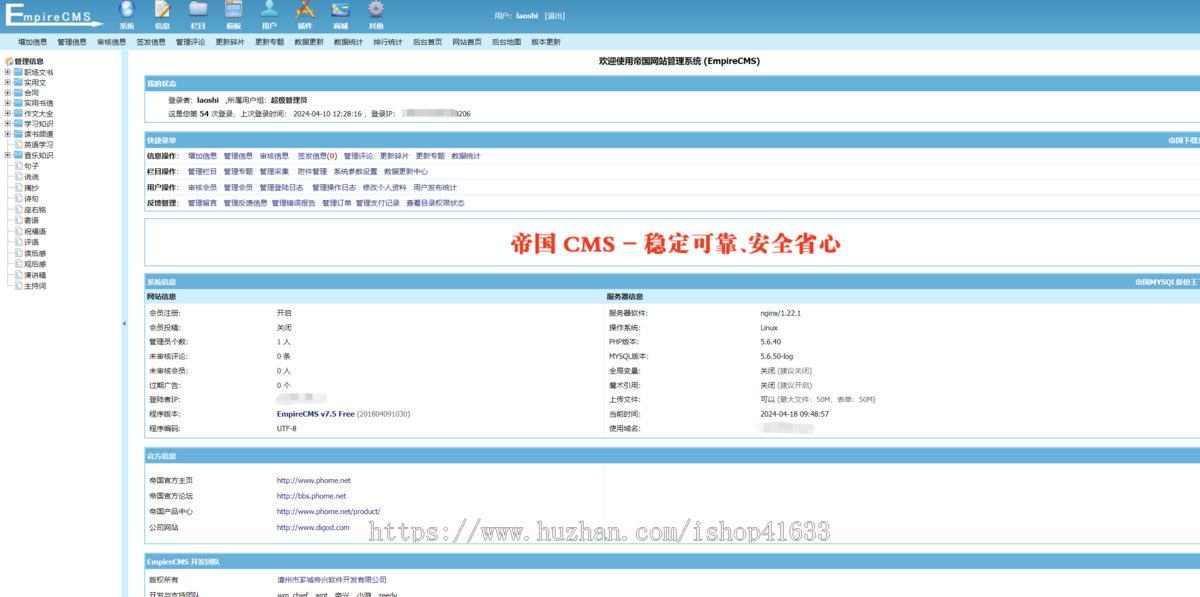Click the page icon beside 诗句
Image resolution: width=1200 pixels, height=597 pixels.
tap(18, 199)
